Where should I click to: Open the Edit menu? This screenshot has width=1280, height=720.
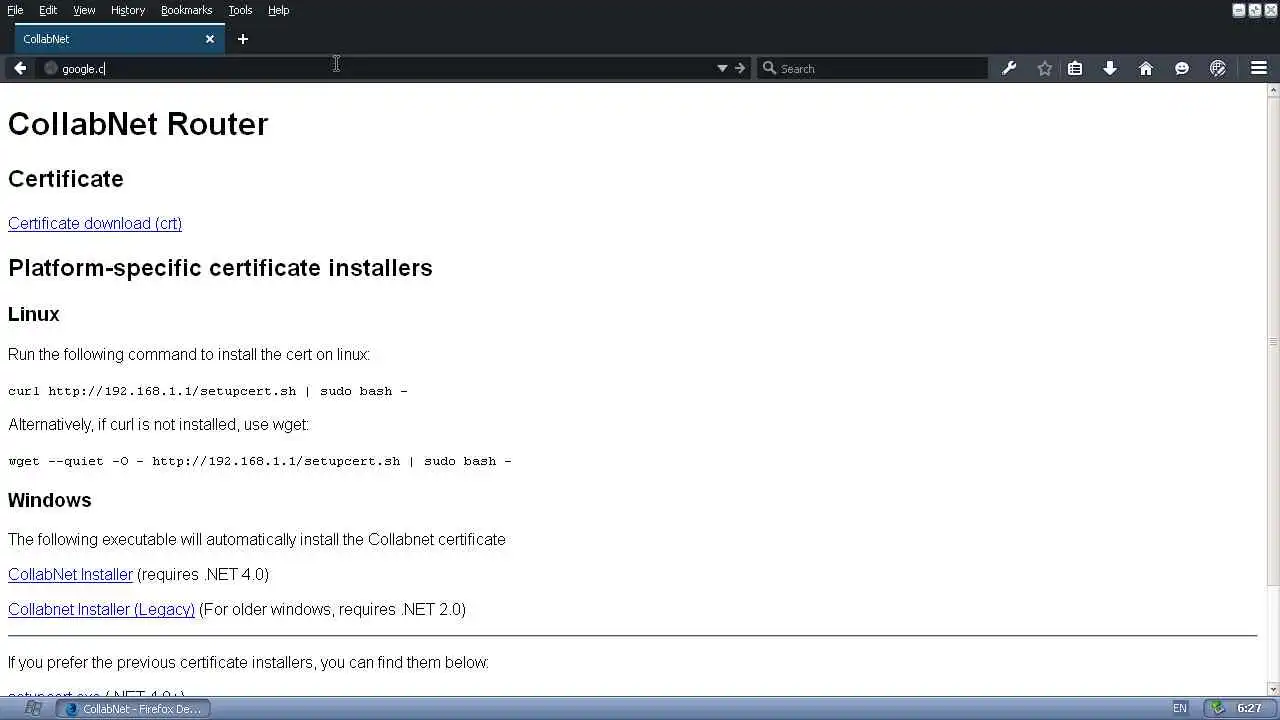pos(48,10)
